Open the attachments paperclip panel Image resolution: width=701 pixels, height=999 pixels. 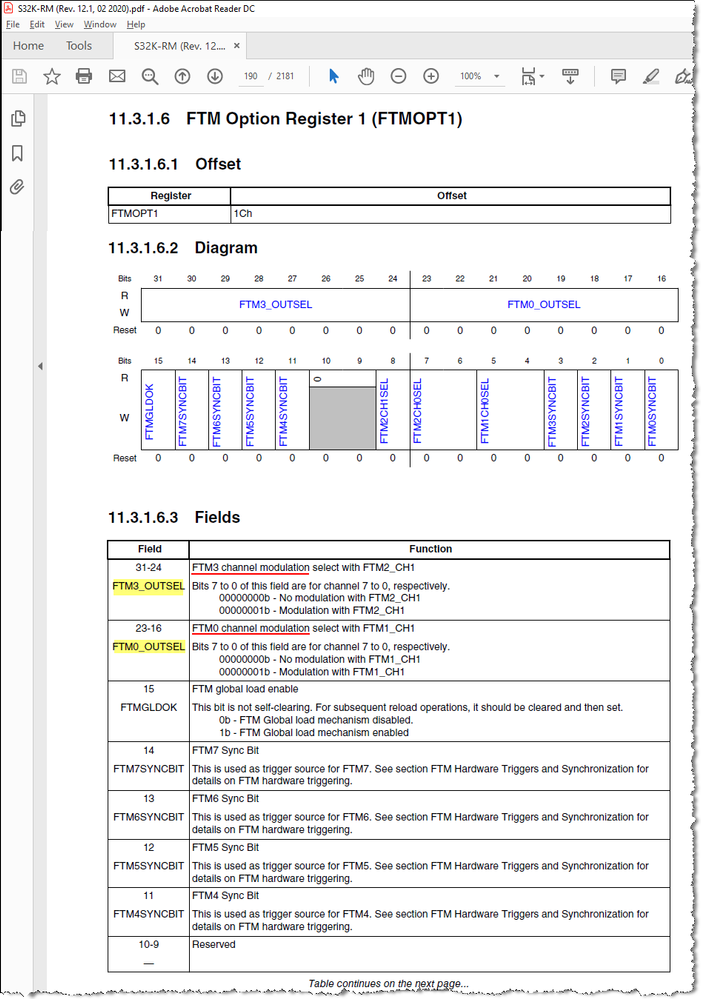[17, 187]
